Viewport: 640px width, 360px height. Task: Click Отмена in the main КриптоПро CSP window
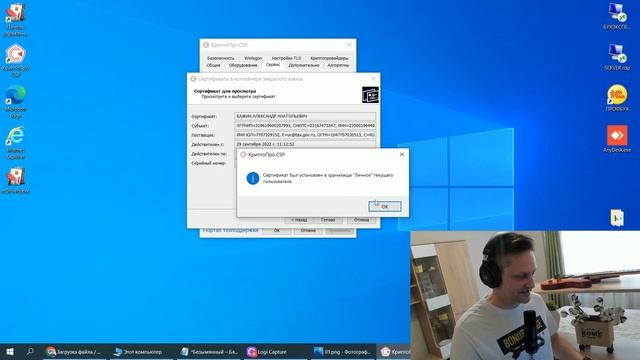coord(308,231)
